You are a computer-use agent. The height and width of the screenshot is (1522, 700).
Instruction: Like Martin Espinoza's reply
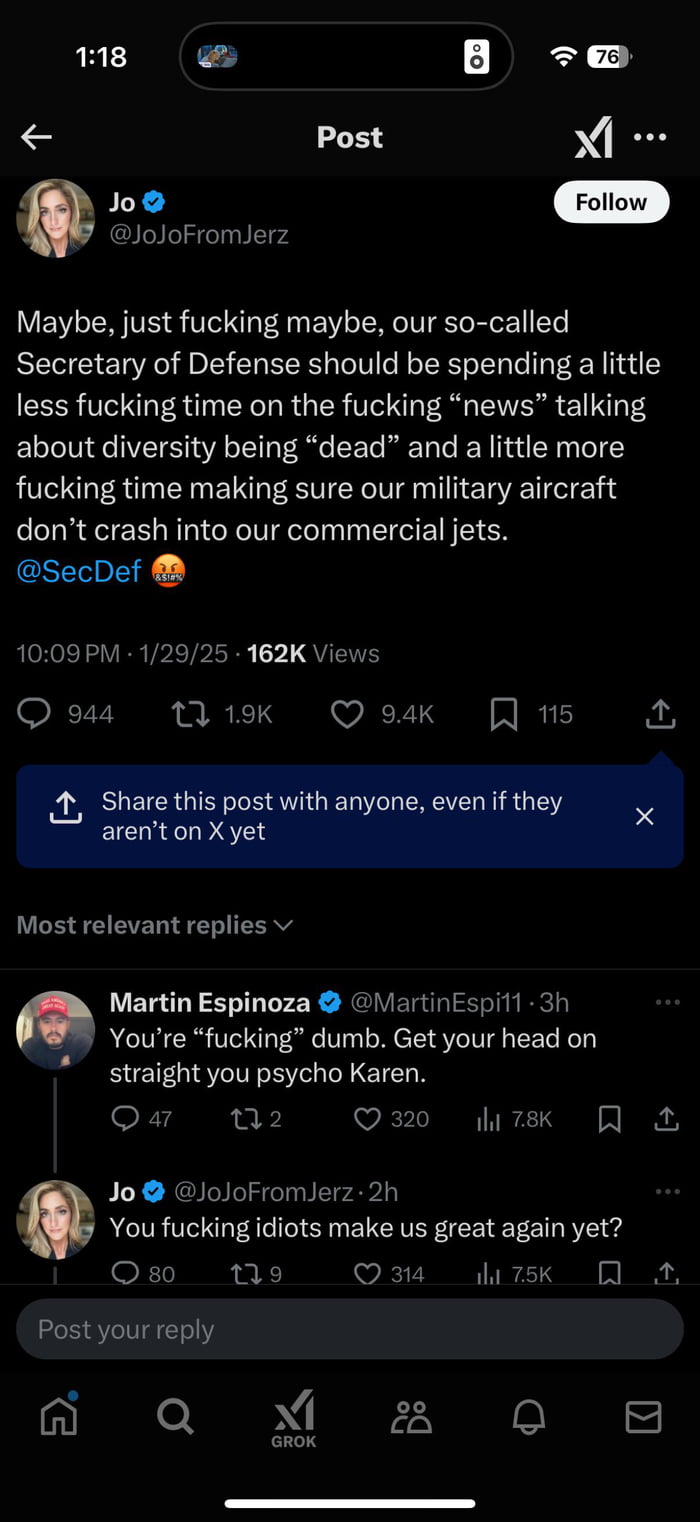pyautogui.click(x=368, y=1119)
